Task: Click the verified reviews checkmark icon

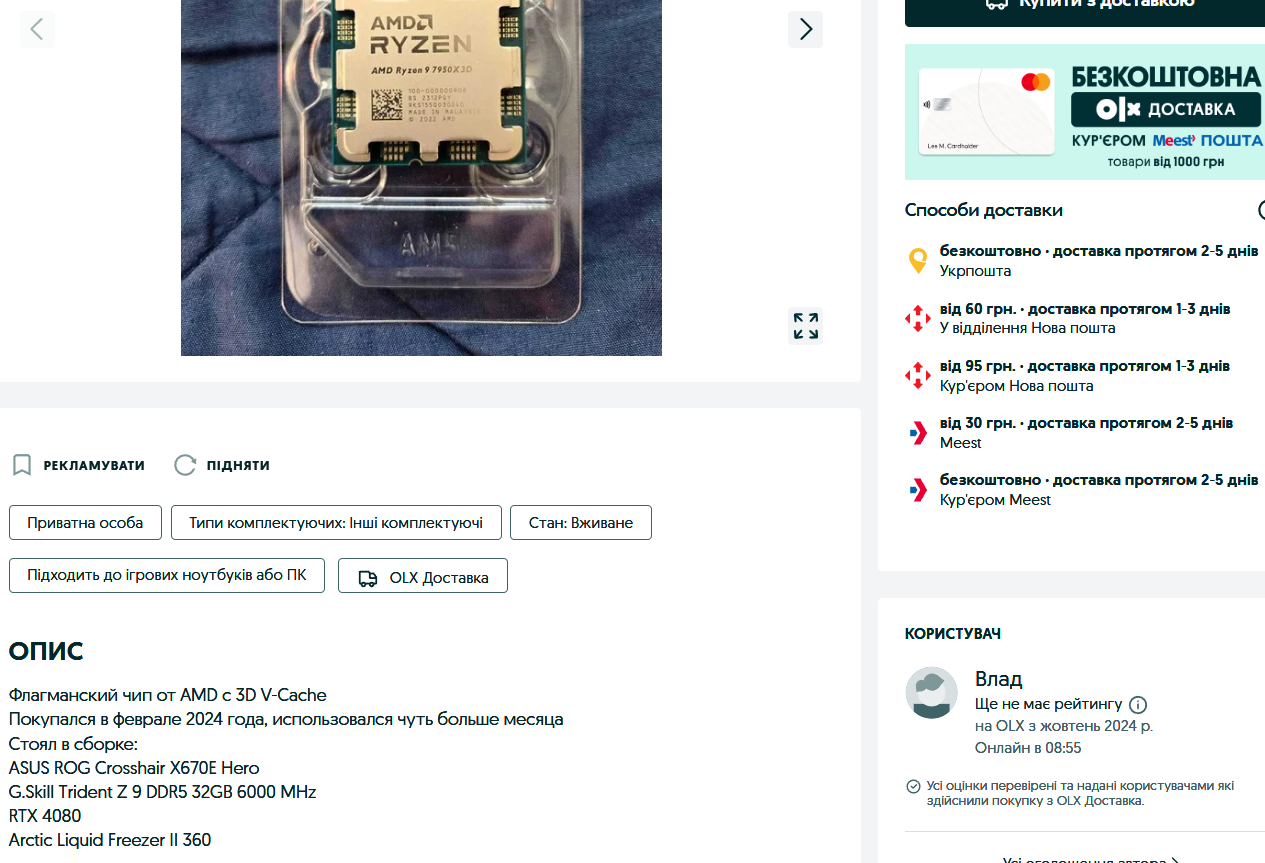Action: tap(913, 786)
